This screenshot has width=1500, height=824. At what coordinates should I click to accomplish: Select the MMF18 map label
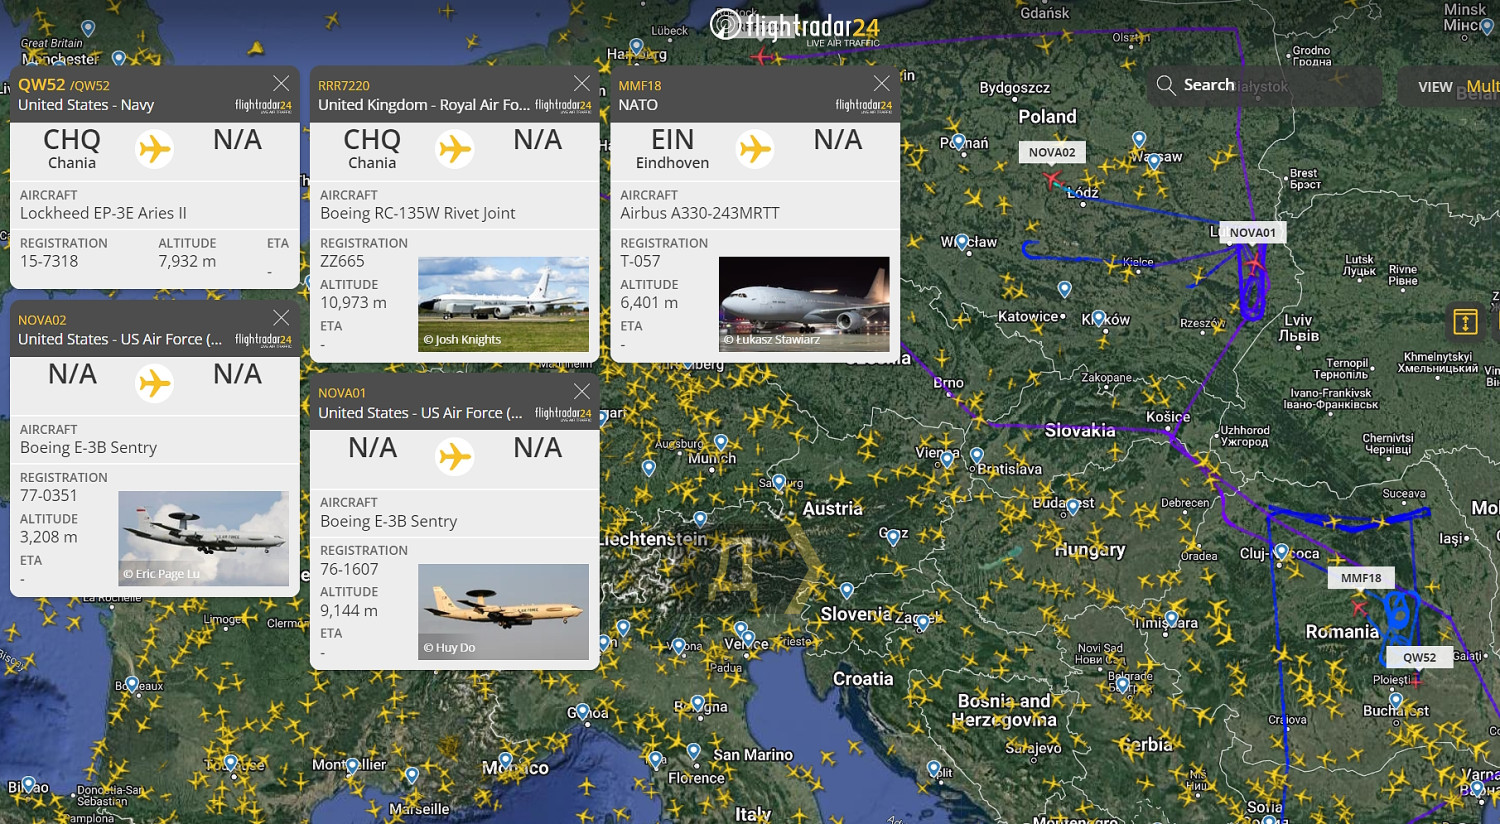pyautogui.click(x=1361, y=577)
